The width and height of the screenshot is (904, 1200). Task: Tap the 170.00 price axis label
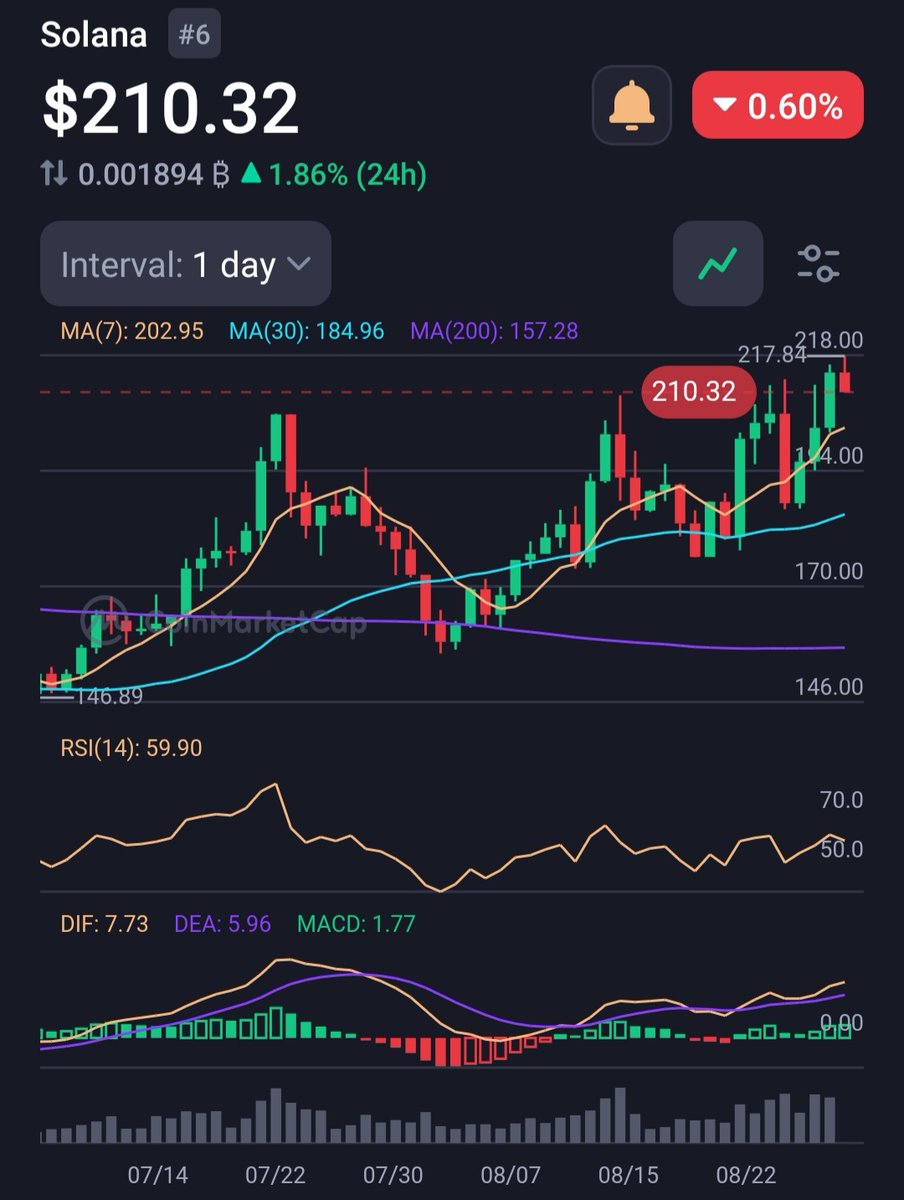828,572
